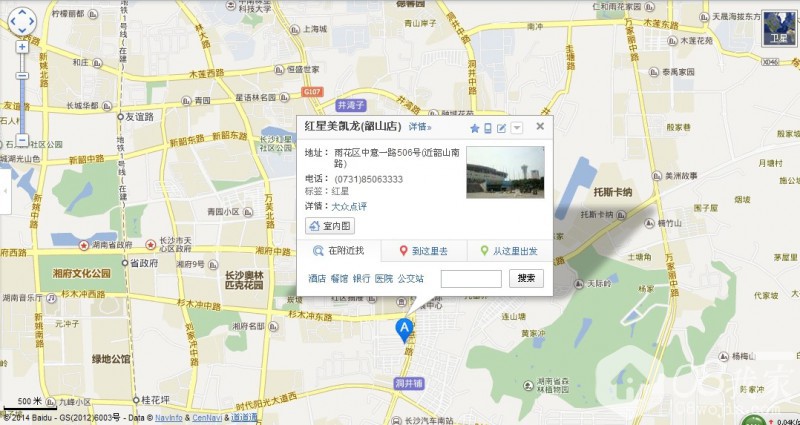Click the 搜索 search button
The height and width of the screenshot is (425, 800).
click(x=526, y=279)
